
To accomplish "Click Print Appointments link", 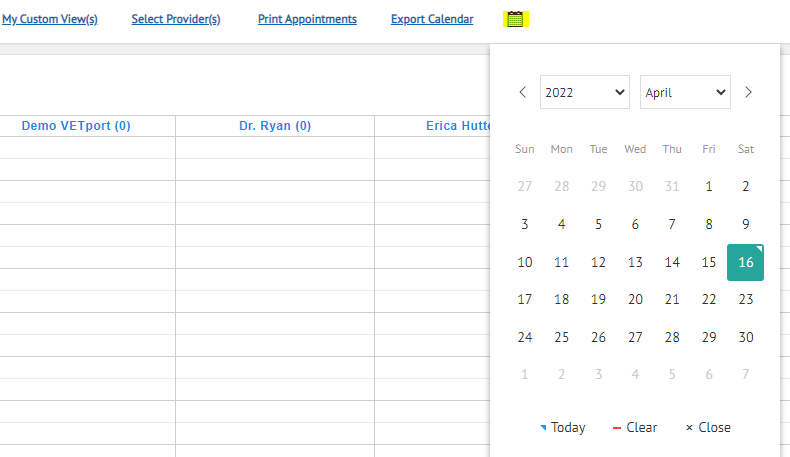I will pos(307,19).
